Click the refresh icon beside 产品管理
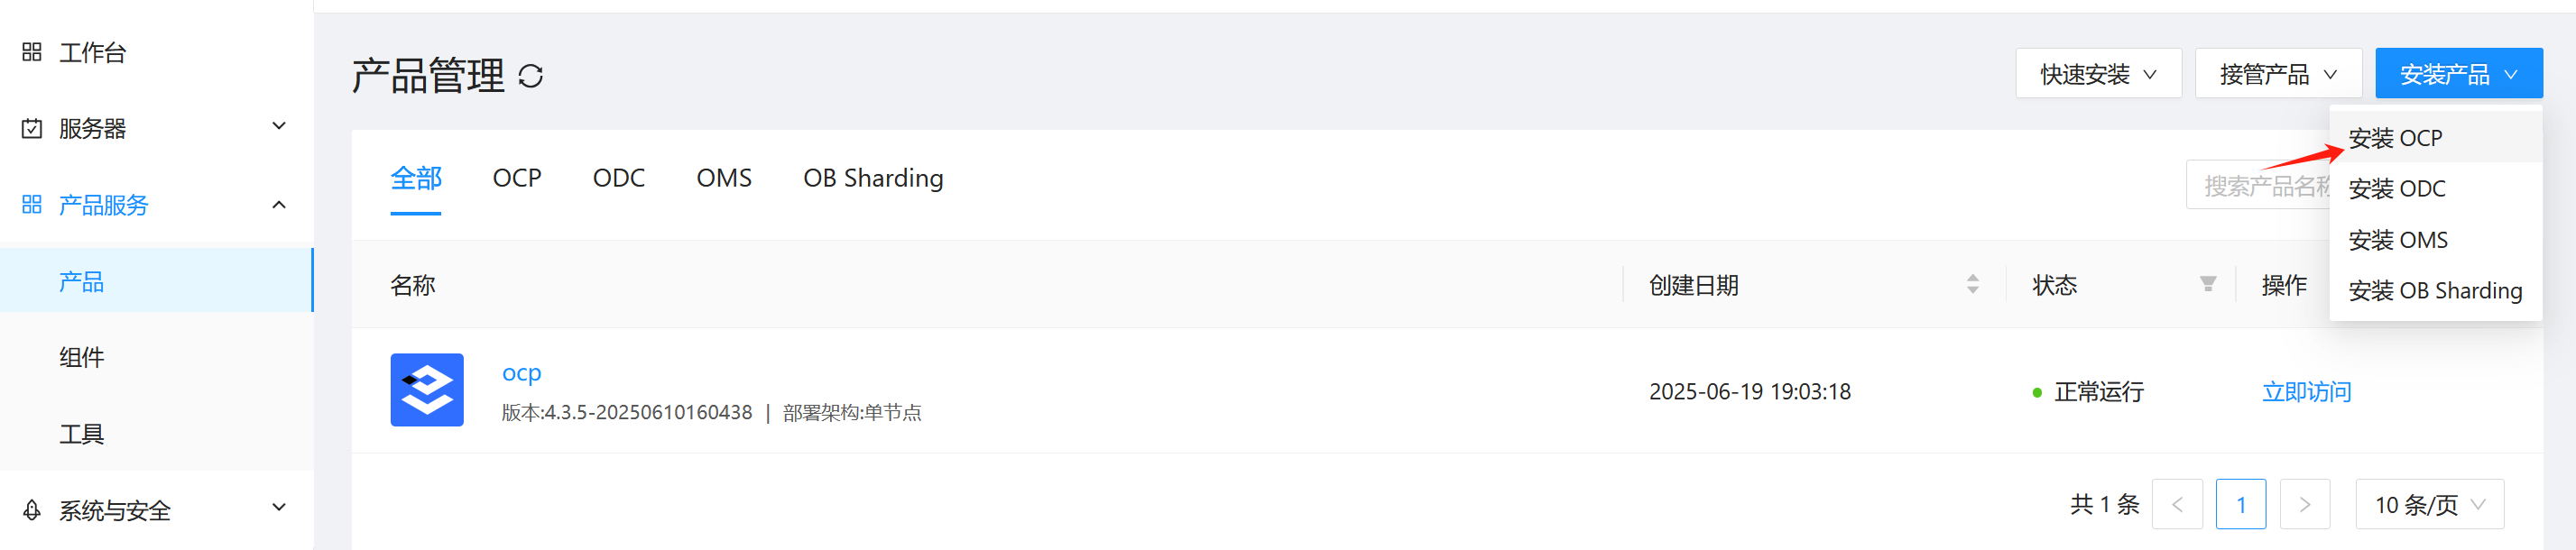The width and height of the screenshot is (2576, 550). pyautogui.click(x=530, y=76)
